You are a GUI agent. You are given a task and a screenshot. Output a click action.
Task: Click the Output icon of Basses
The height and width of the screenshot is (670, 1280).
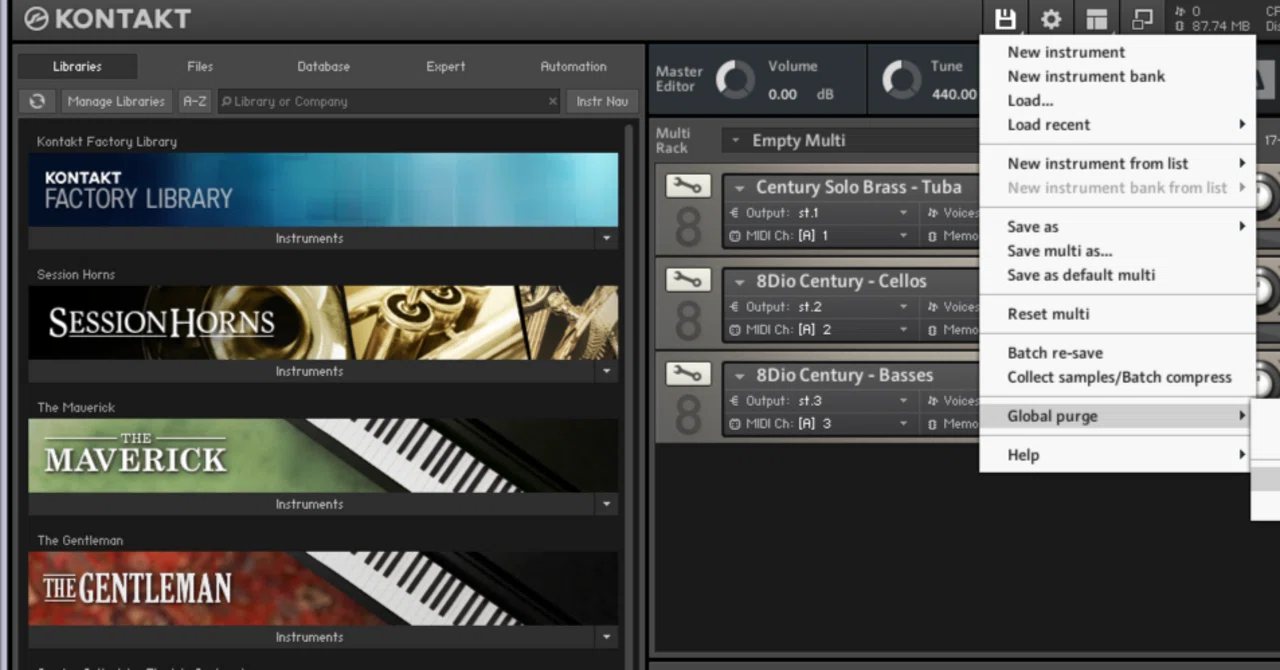[735, 401]
